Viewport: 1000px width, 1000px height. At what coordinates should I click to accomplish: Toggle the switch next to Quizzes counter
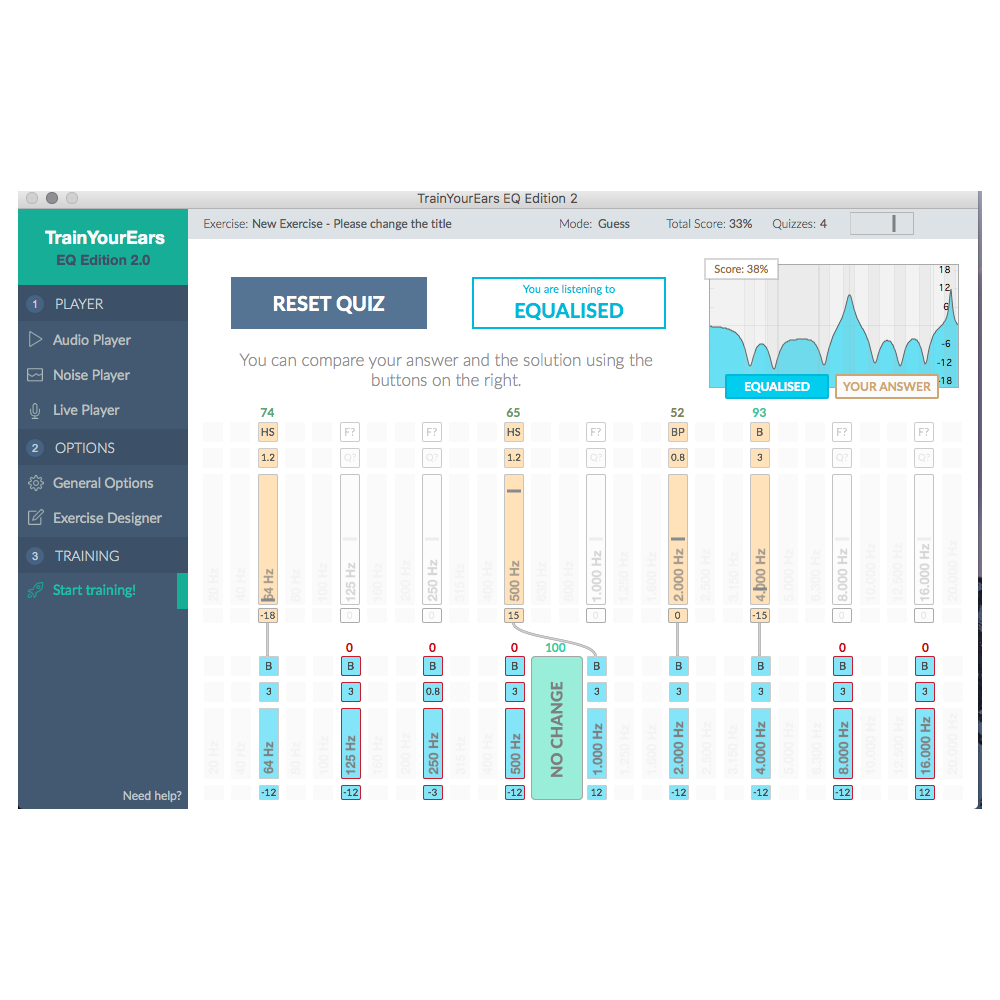pyautogui.click(x=881, y=223)
